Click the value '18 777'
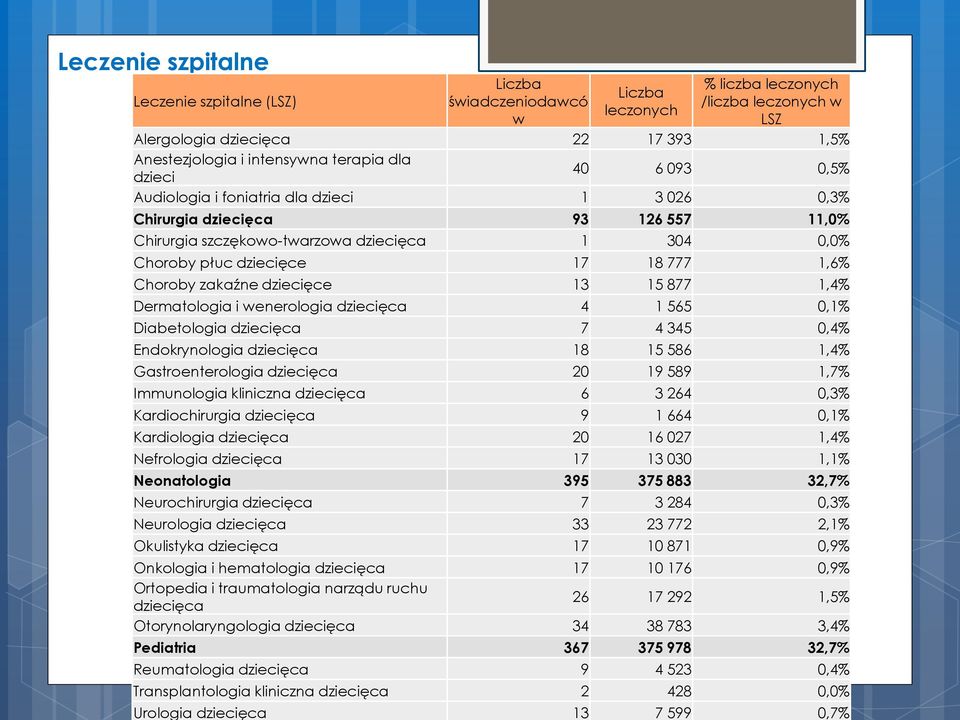The height and width of the screenshot is (720, 960). pyautogui.click(x=669, y=263)
